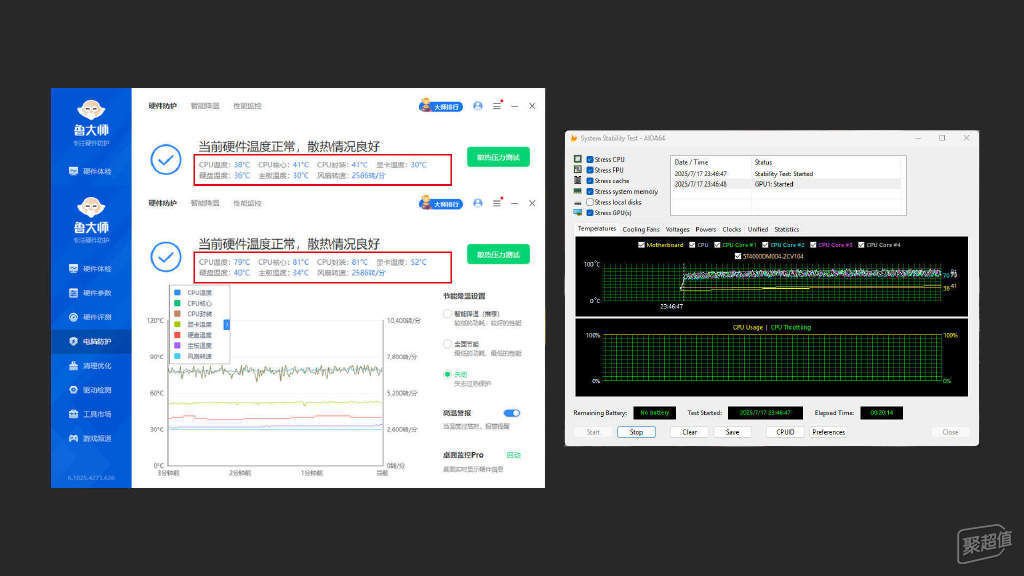Enable Stress local disks in AIDA64
1024x576 pixels.
coord(590,202)
